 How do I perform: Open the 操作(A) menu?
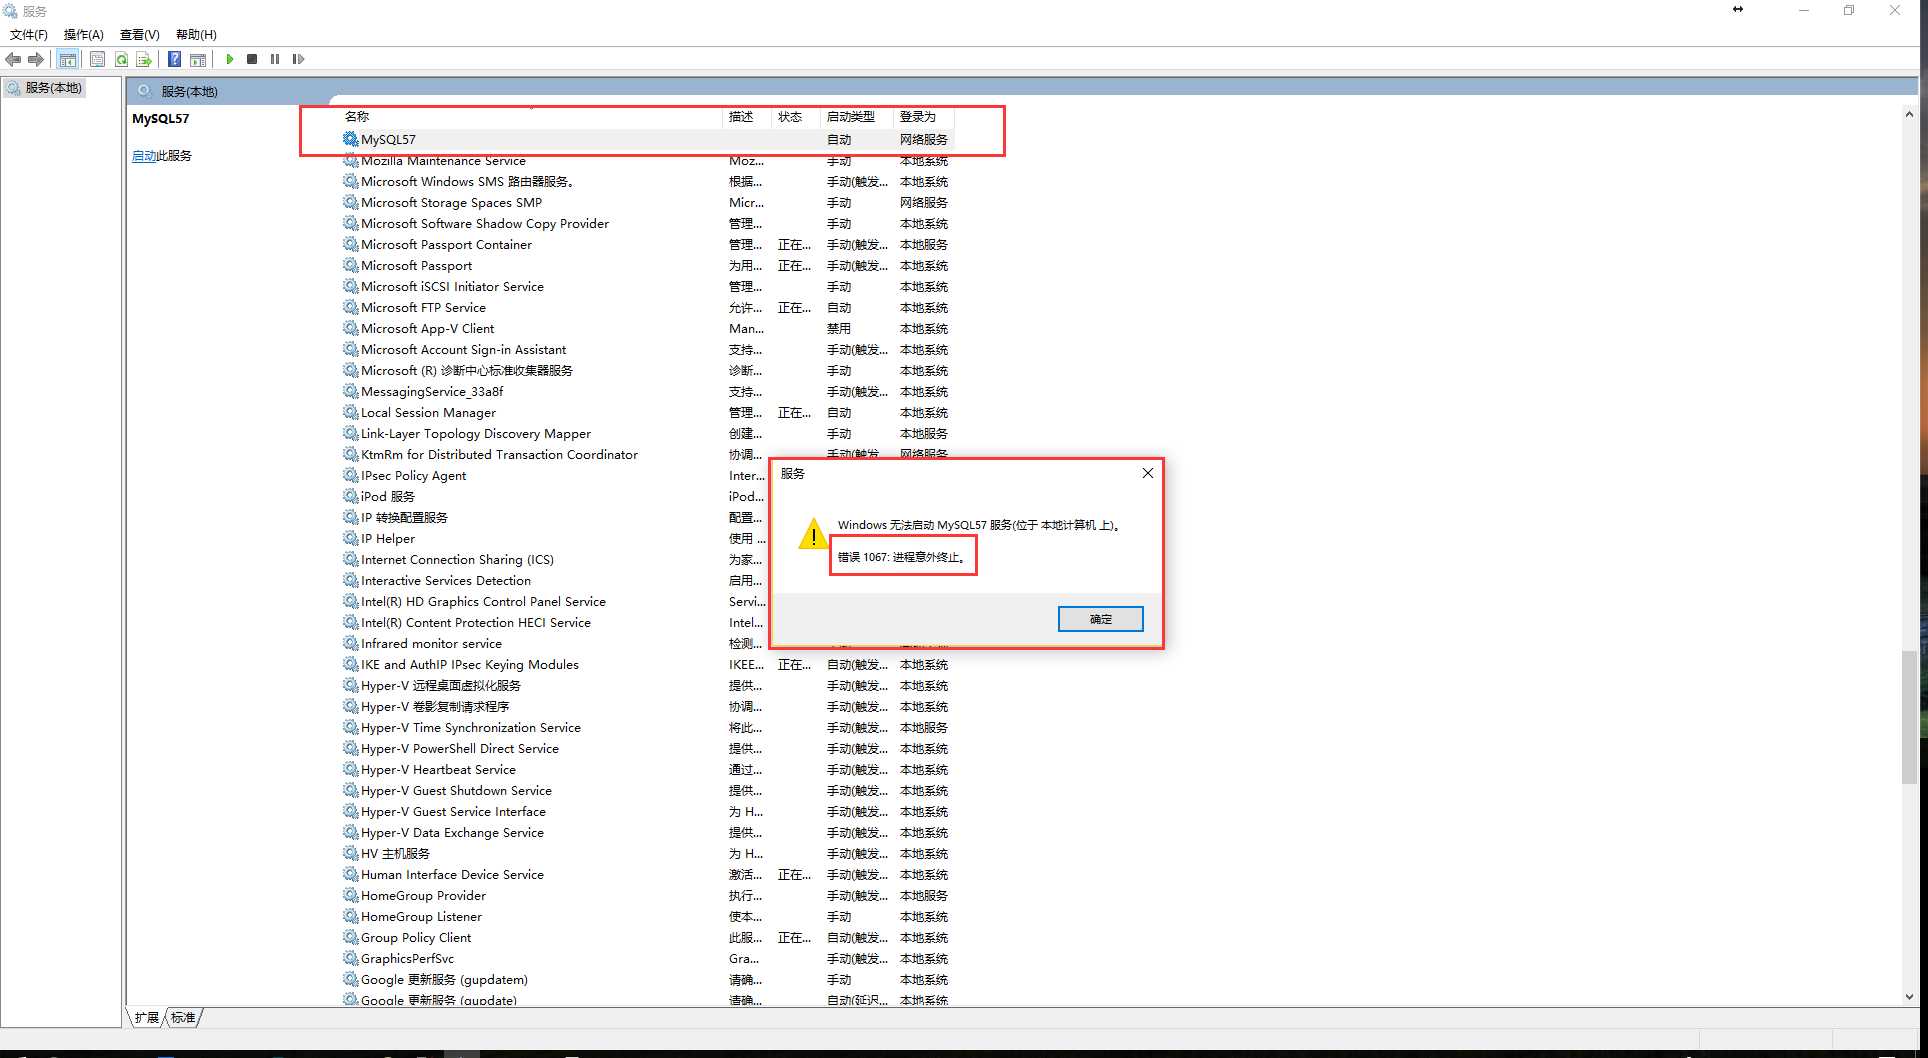click(x=84, y=34)
